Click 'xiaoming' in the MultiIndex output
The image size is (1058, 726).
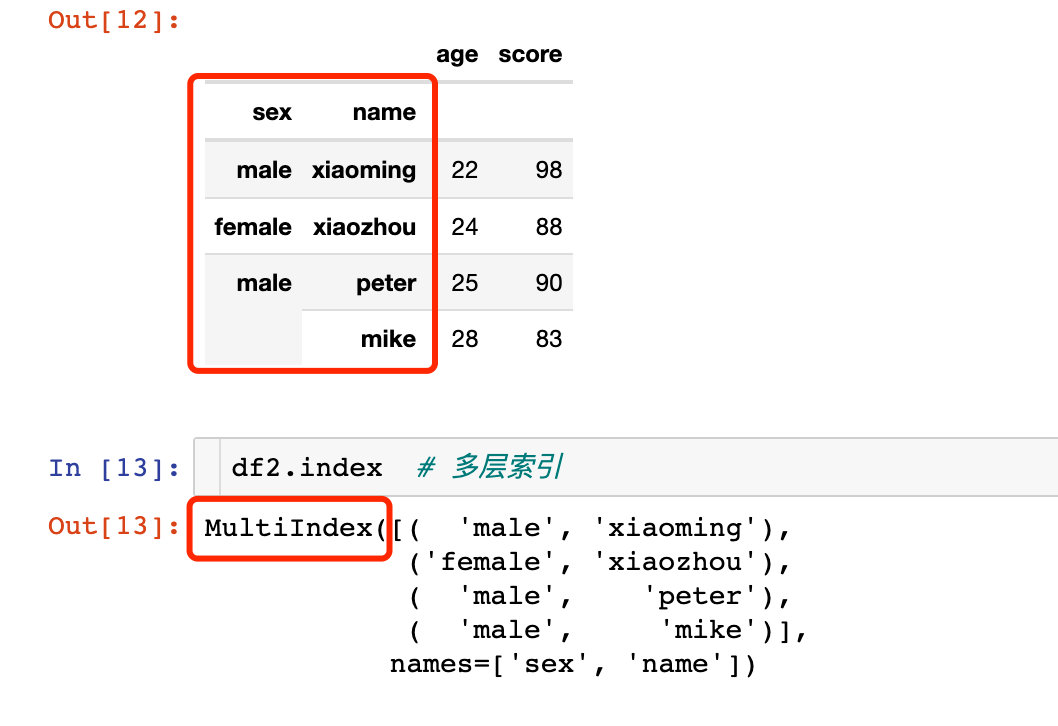[675, 528]
